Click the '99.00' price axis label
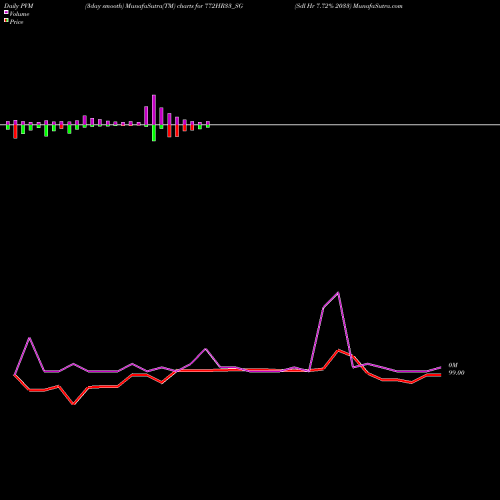This screenshot has width=500, height=500. click(x=456, y=373)
